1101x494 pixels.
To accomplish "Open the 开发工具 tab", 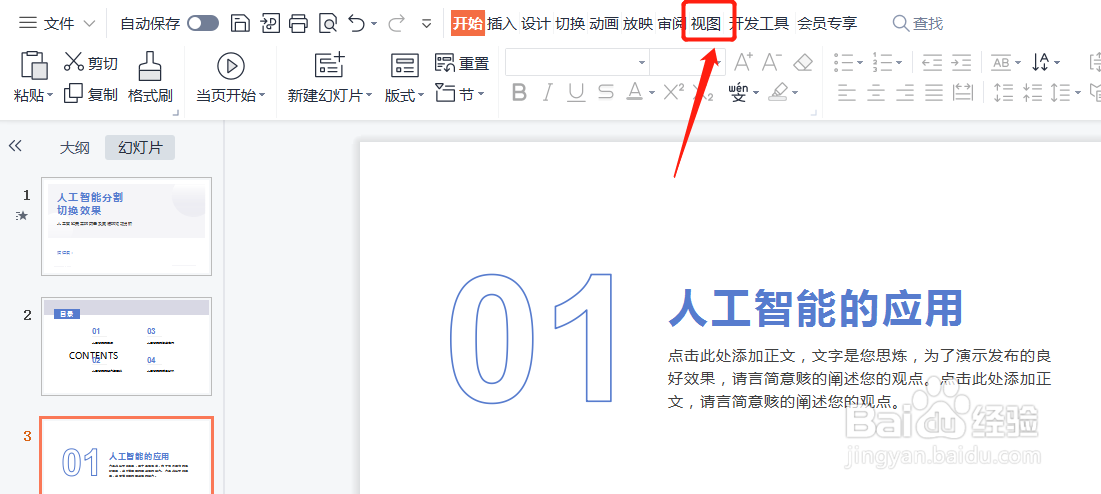I will 758,24.
